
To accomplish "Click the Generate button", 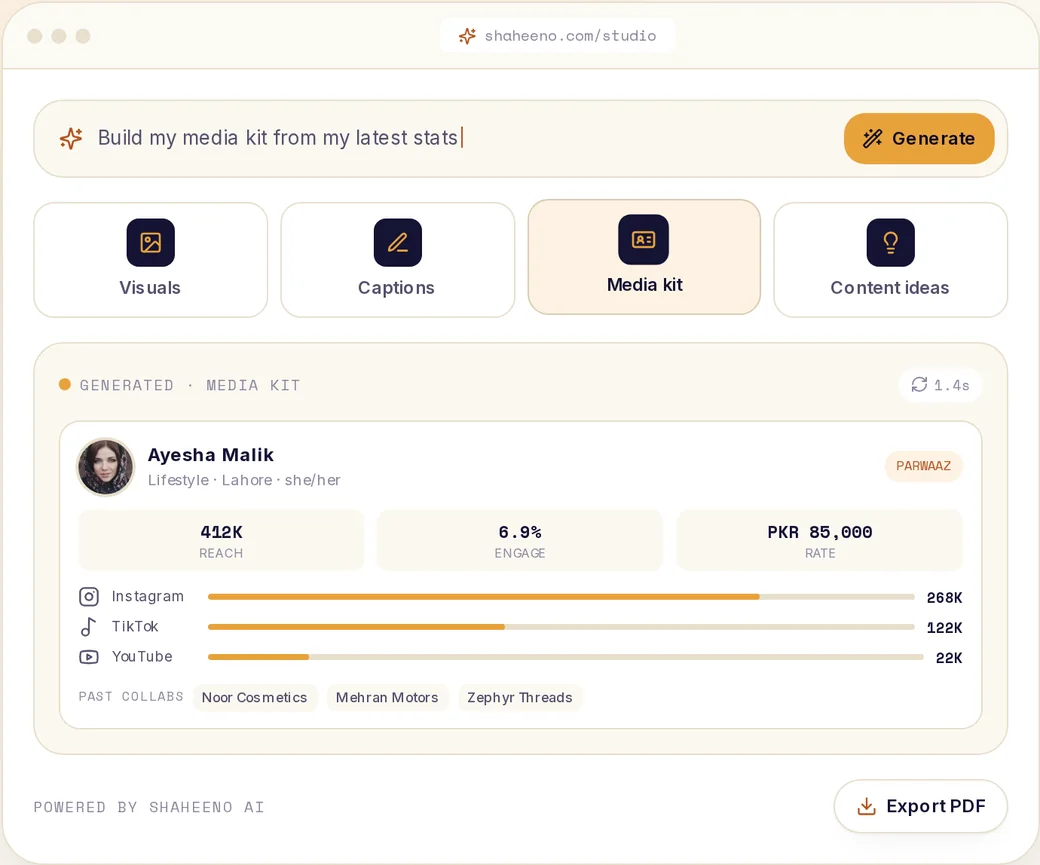I will coord(919,138).
